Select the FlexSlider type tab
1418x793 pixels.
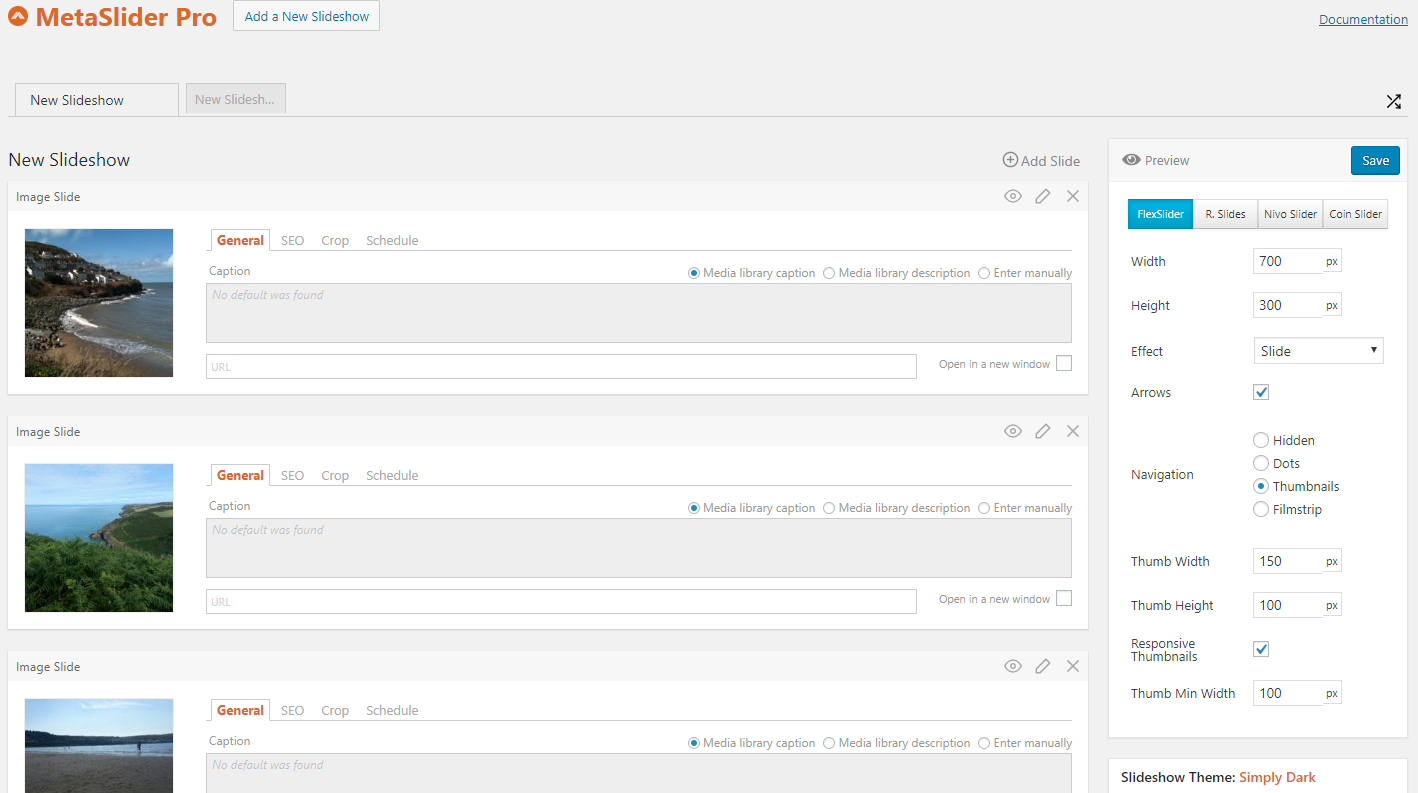click(1160, 214)
